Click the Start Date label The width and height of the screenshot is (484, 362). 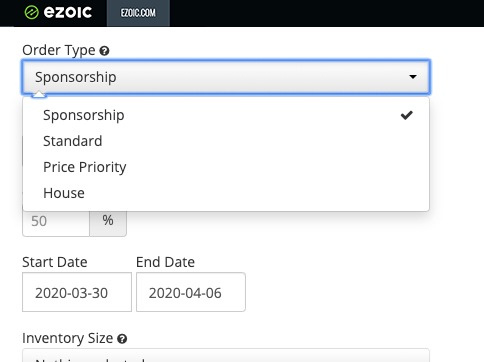55,262
